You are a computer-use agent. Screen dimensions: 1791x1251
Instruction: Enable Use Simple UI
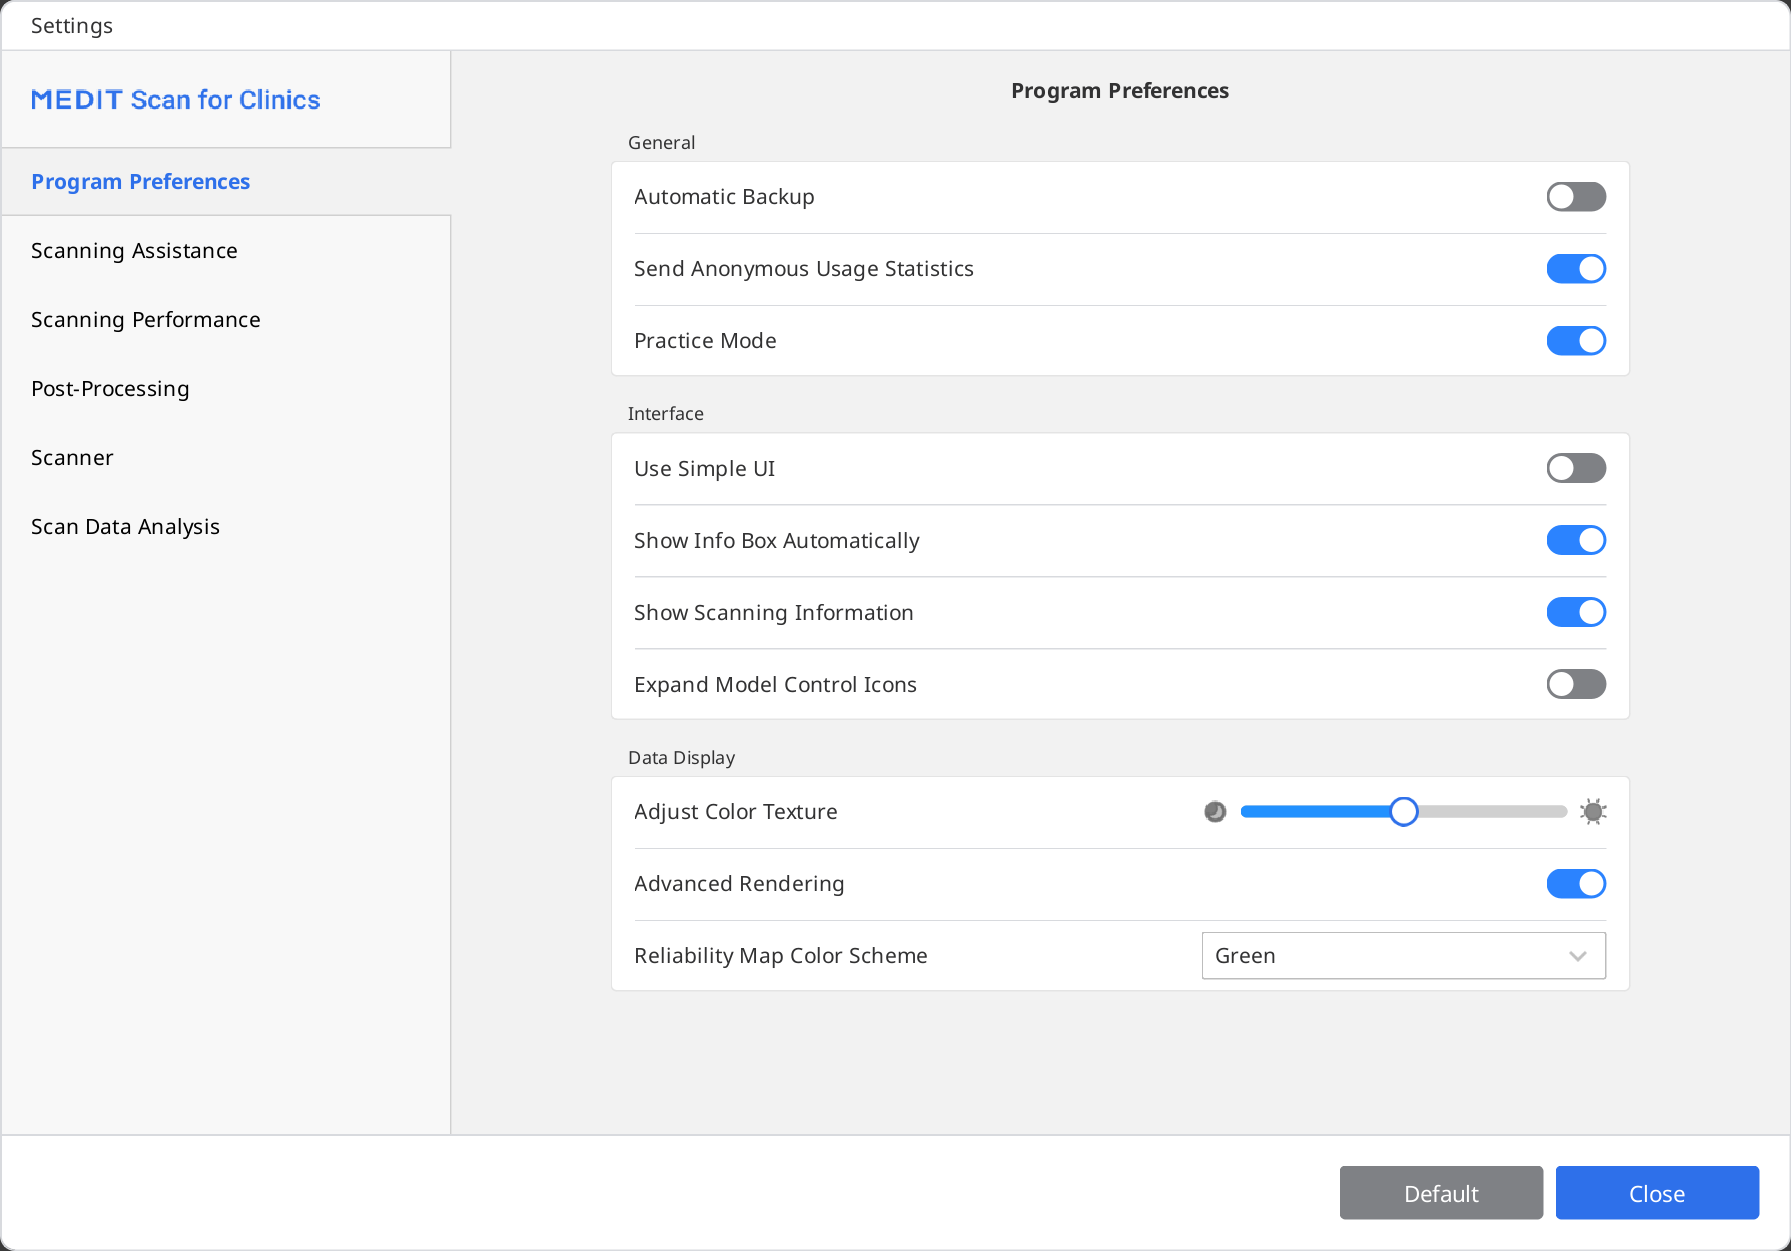(1576, 468)
